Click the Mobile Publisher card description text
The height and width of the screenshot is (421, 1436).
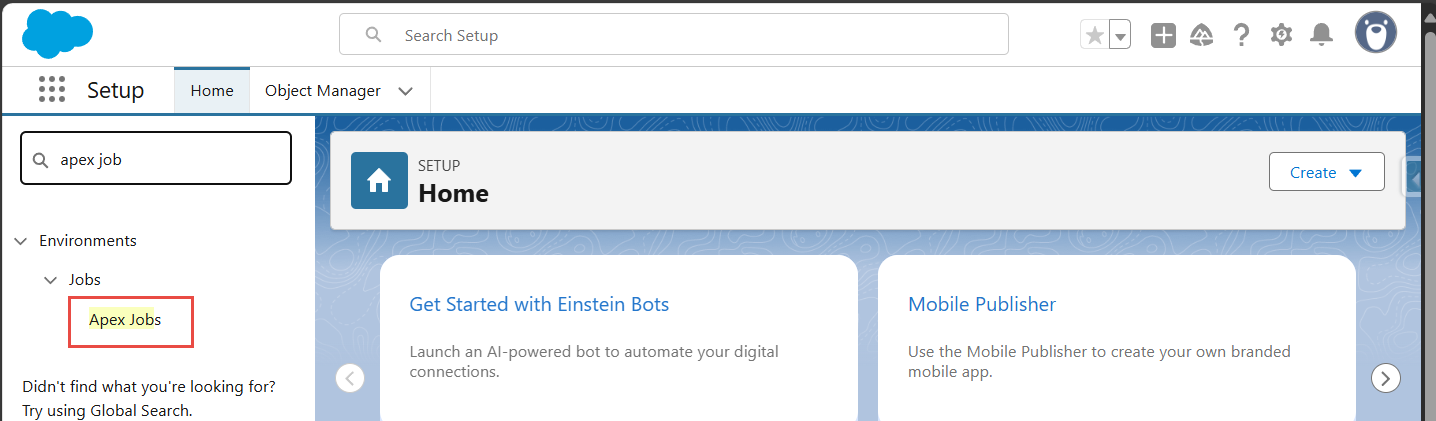(x=1099, y=361)
